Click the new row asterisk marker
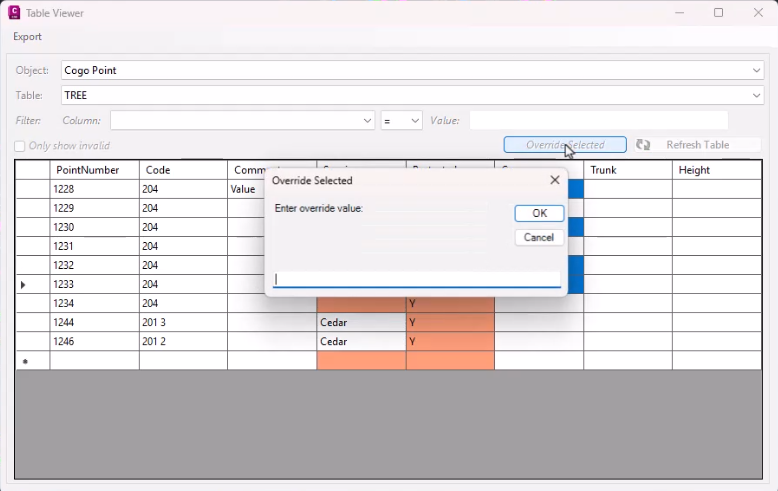 (x=25, y=361)
